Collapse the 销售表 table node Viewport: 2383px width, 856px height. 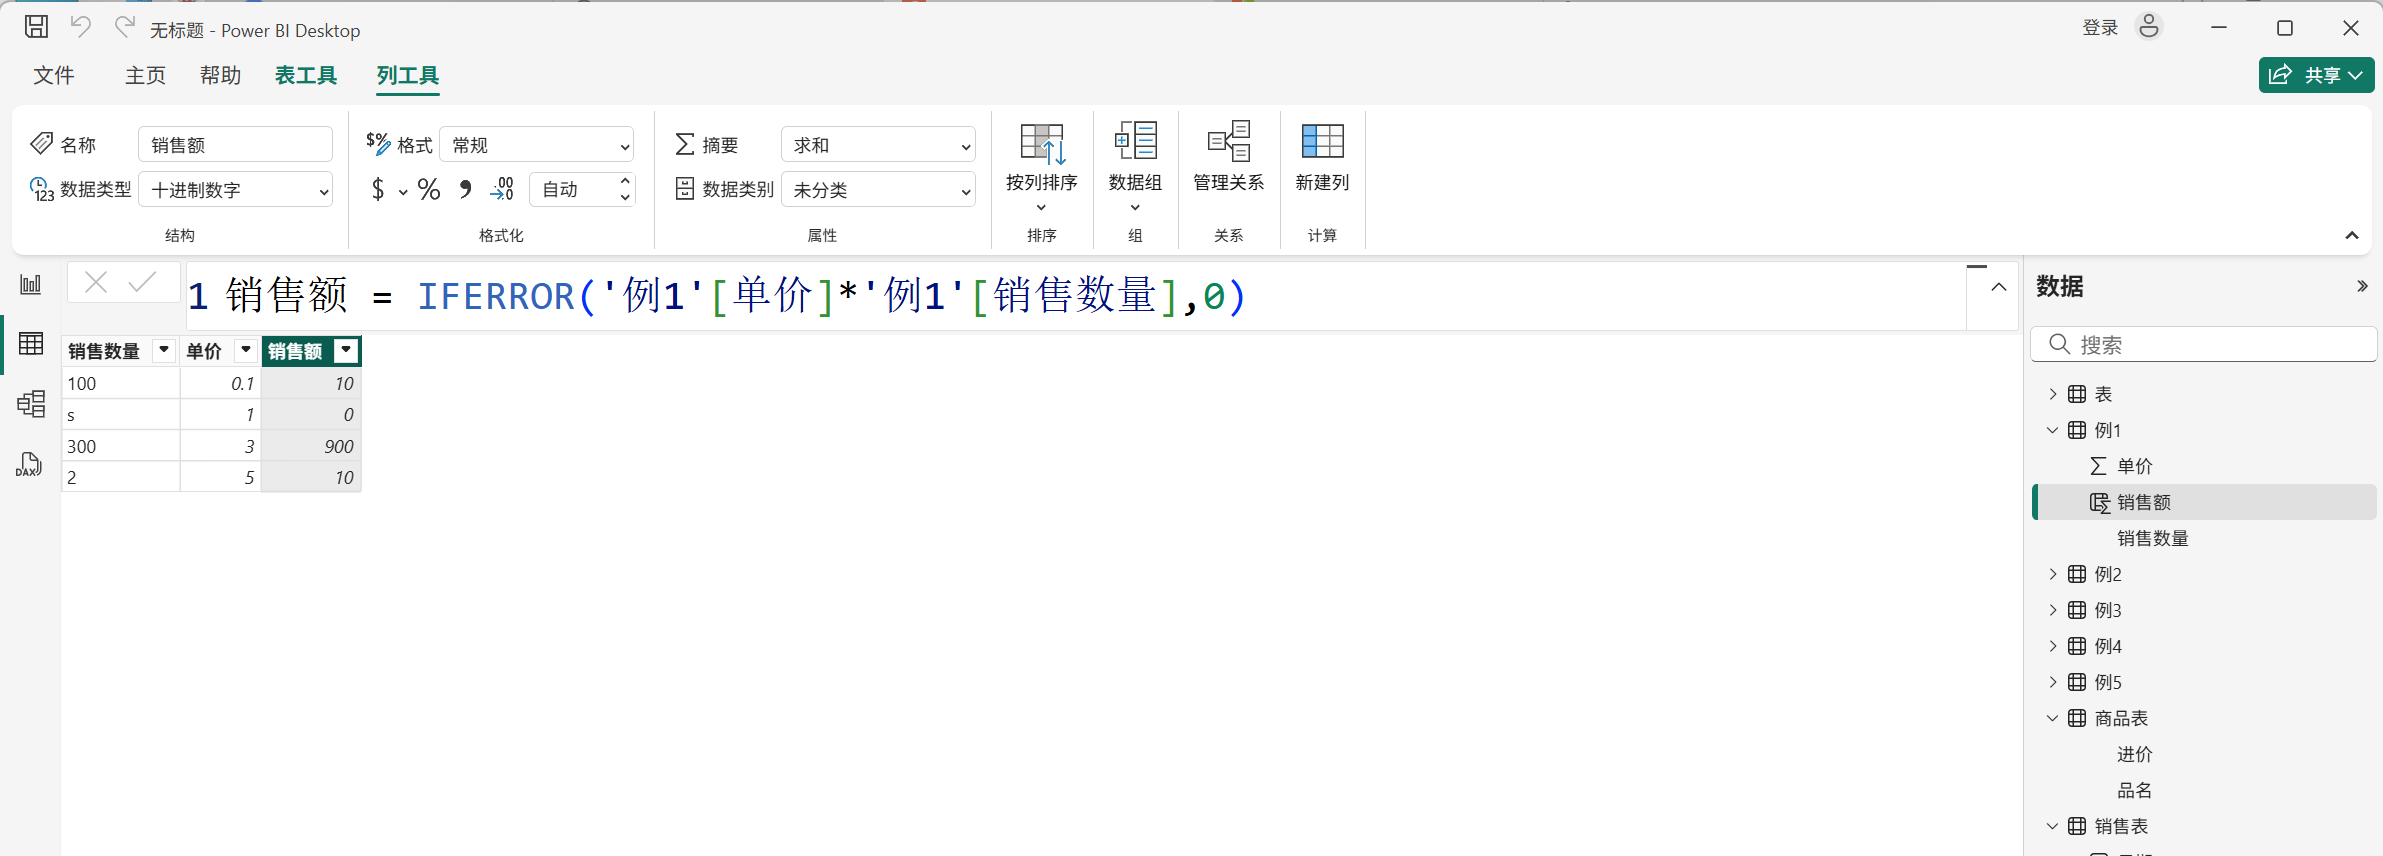pos(2053,826)
